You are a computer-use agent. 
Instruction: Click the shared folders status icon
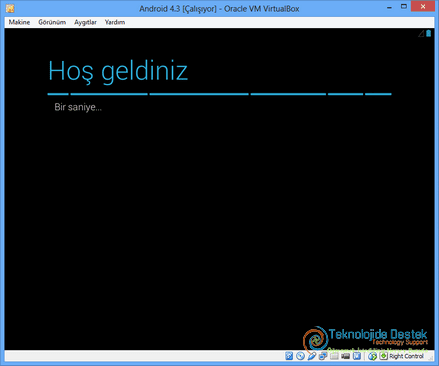pyautogui.click(x=334, y=356)
